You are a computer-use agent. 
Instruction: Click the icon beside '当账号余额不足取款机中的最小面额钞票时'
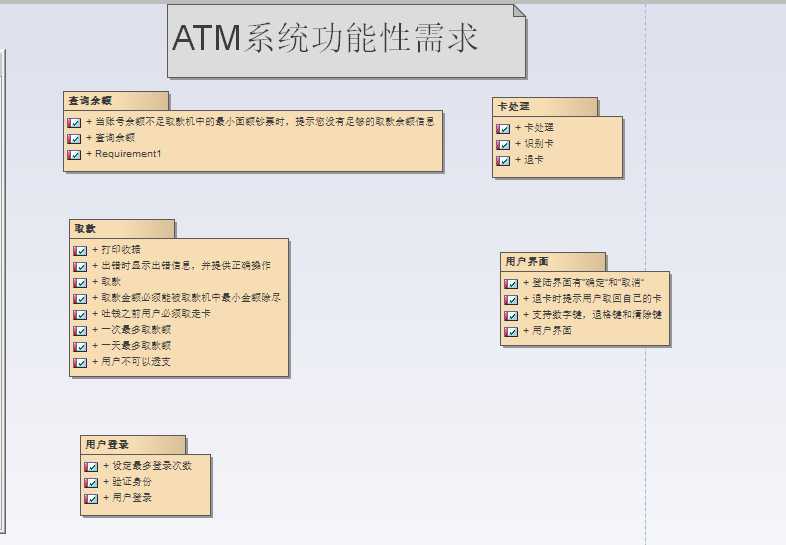coord(74,122)
